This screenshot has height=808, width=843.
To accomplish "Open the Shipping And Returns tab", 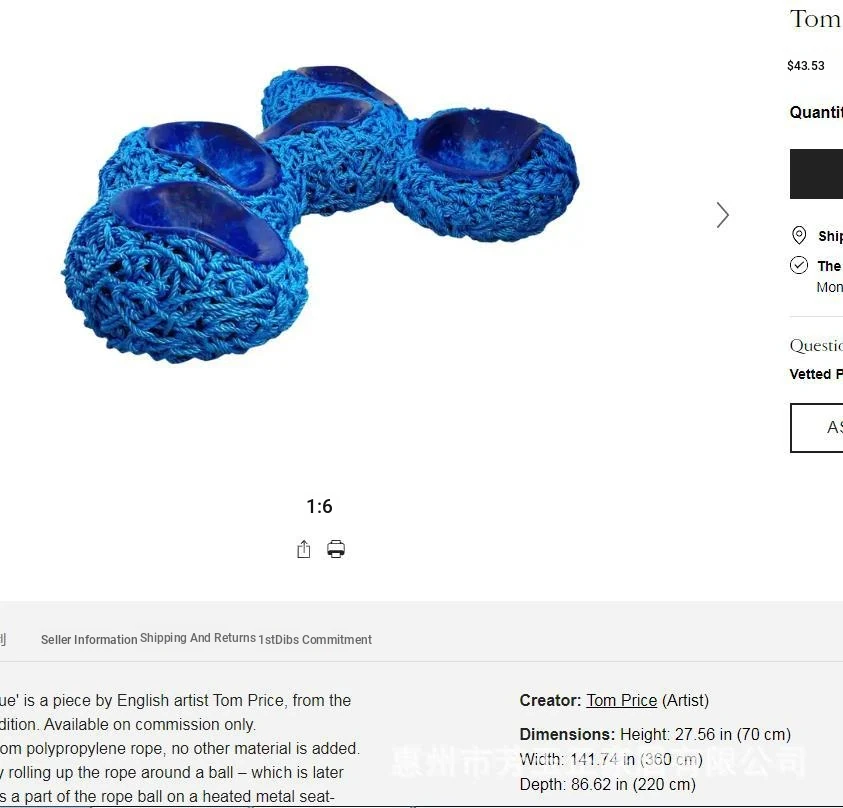I will (198, 638).
